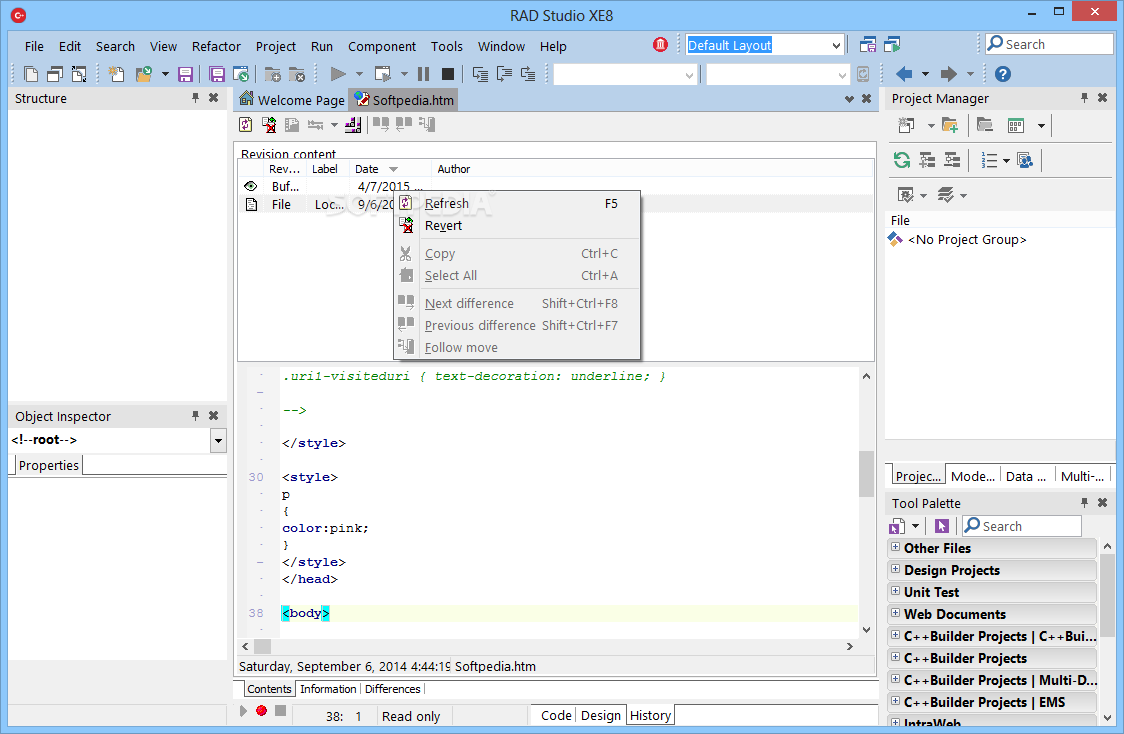This screenshot has width=1124, height=734.
Task: Close the Softpedia.htm editor page with X
Action: pos(867,99)
